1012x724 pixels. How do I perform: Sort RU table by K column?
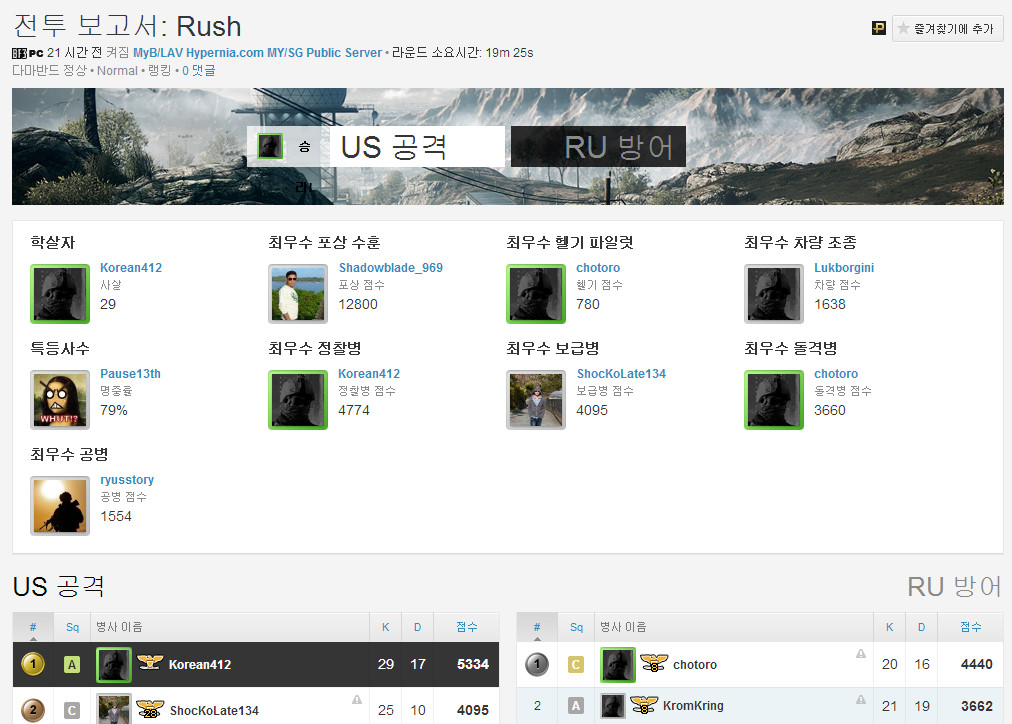[x=889, y=627]
